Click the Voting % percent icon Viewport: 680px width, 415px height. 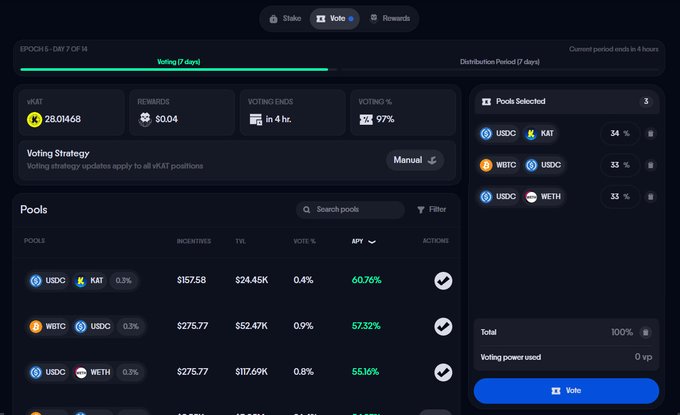click(366, 119)
